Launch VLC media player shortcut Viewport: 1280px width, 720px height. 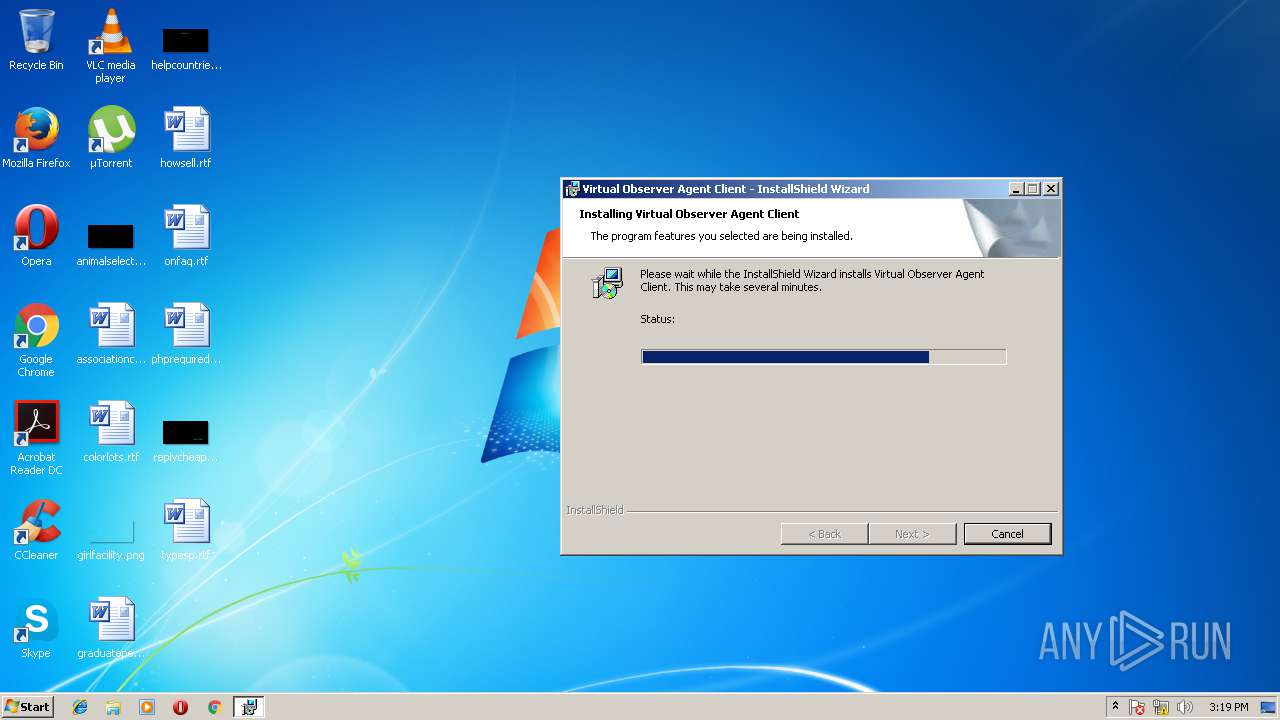(x=111, y=45)
